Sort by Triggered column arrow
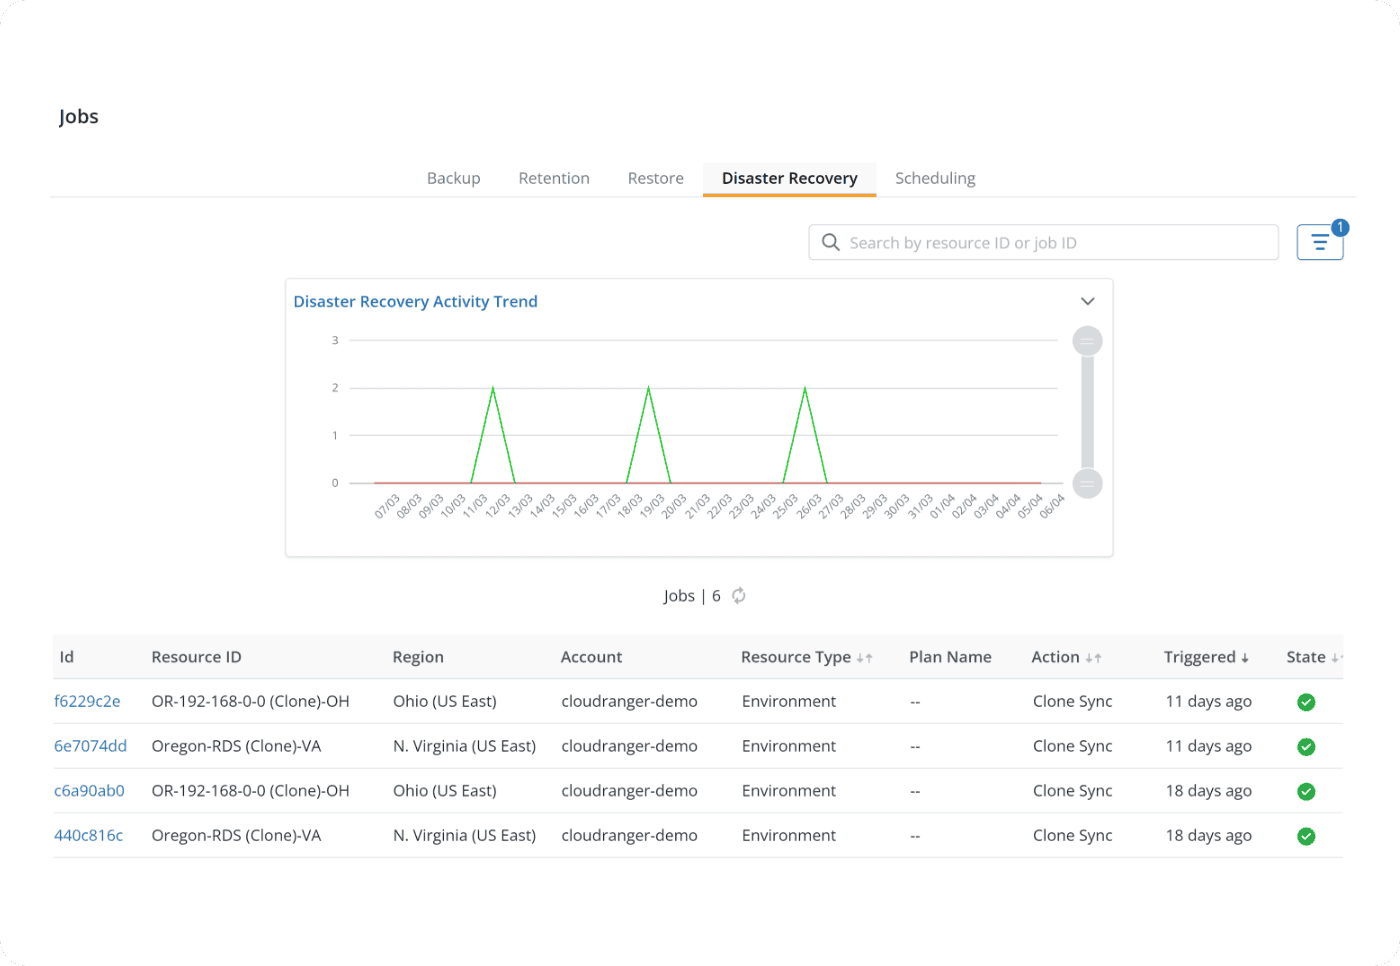Image resolution: width=1400 pixels, height=966 pixels. [x=1245, y=658]
